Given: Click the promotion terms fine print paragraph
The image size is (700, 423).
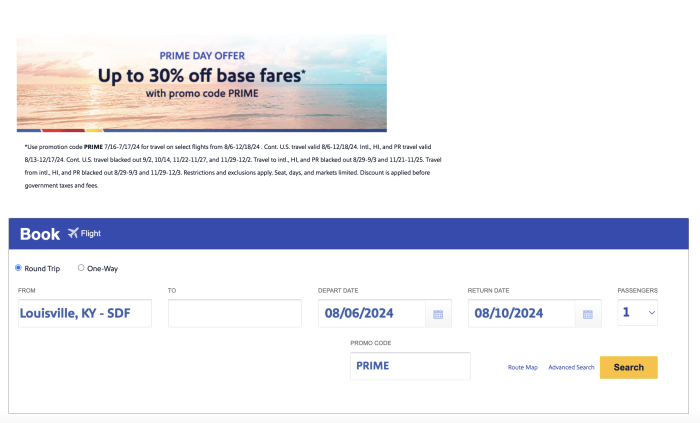Looking at the screenshot, I should point(232,166).
